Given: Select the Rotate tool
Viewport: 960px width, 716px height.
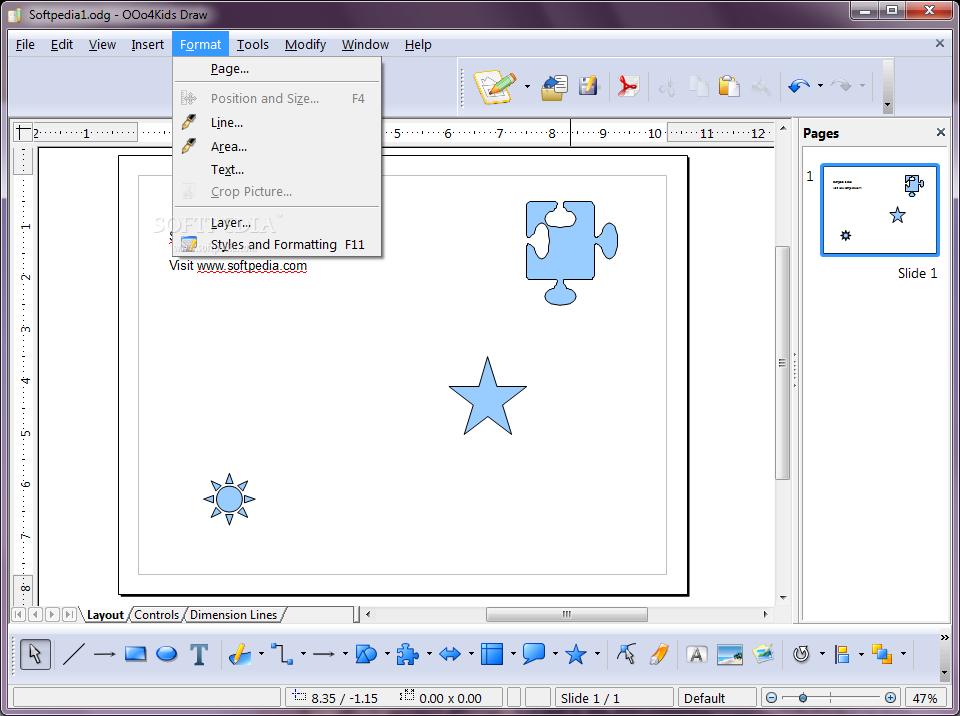Looking at the screenshot, I should [801, 654].
